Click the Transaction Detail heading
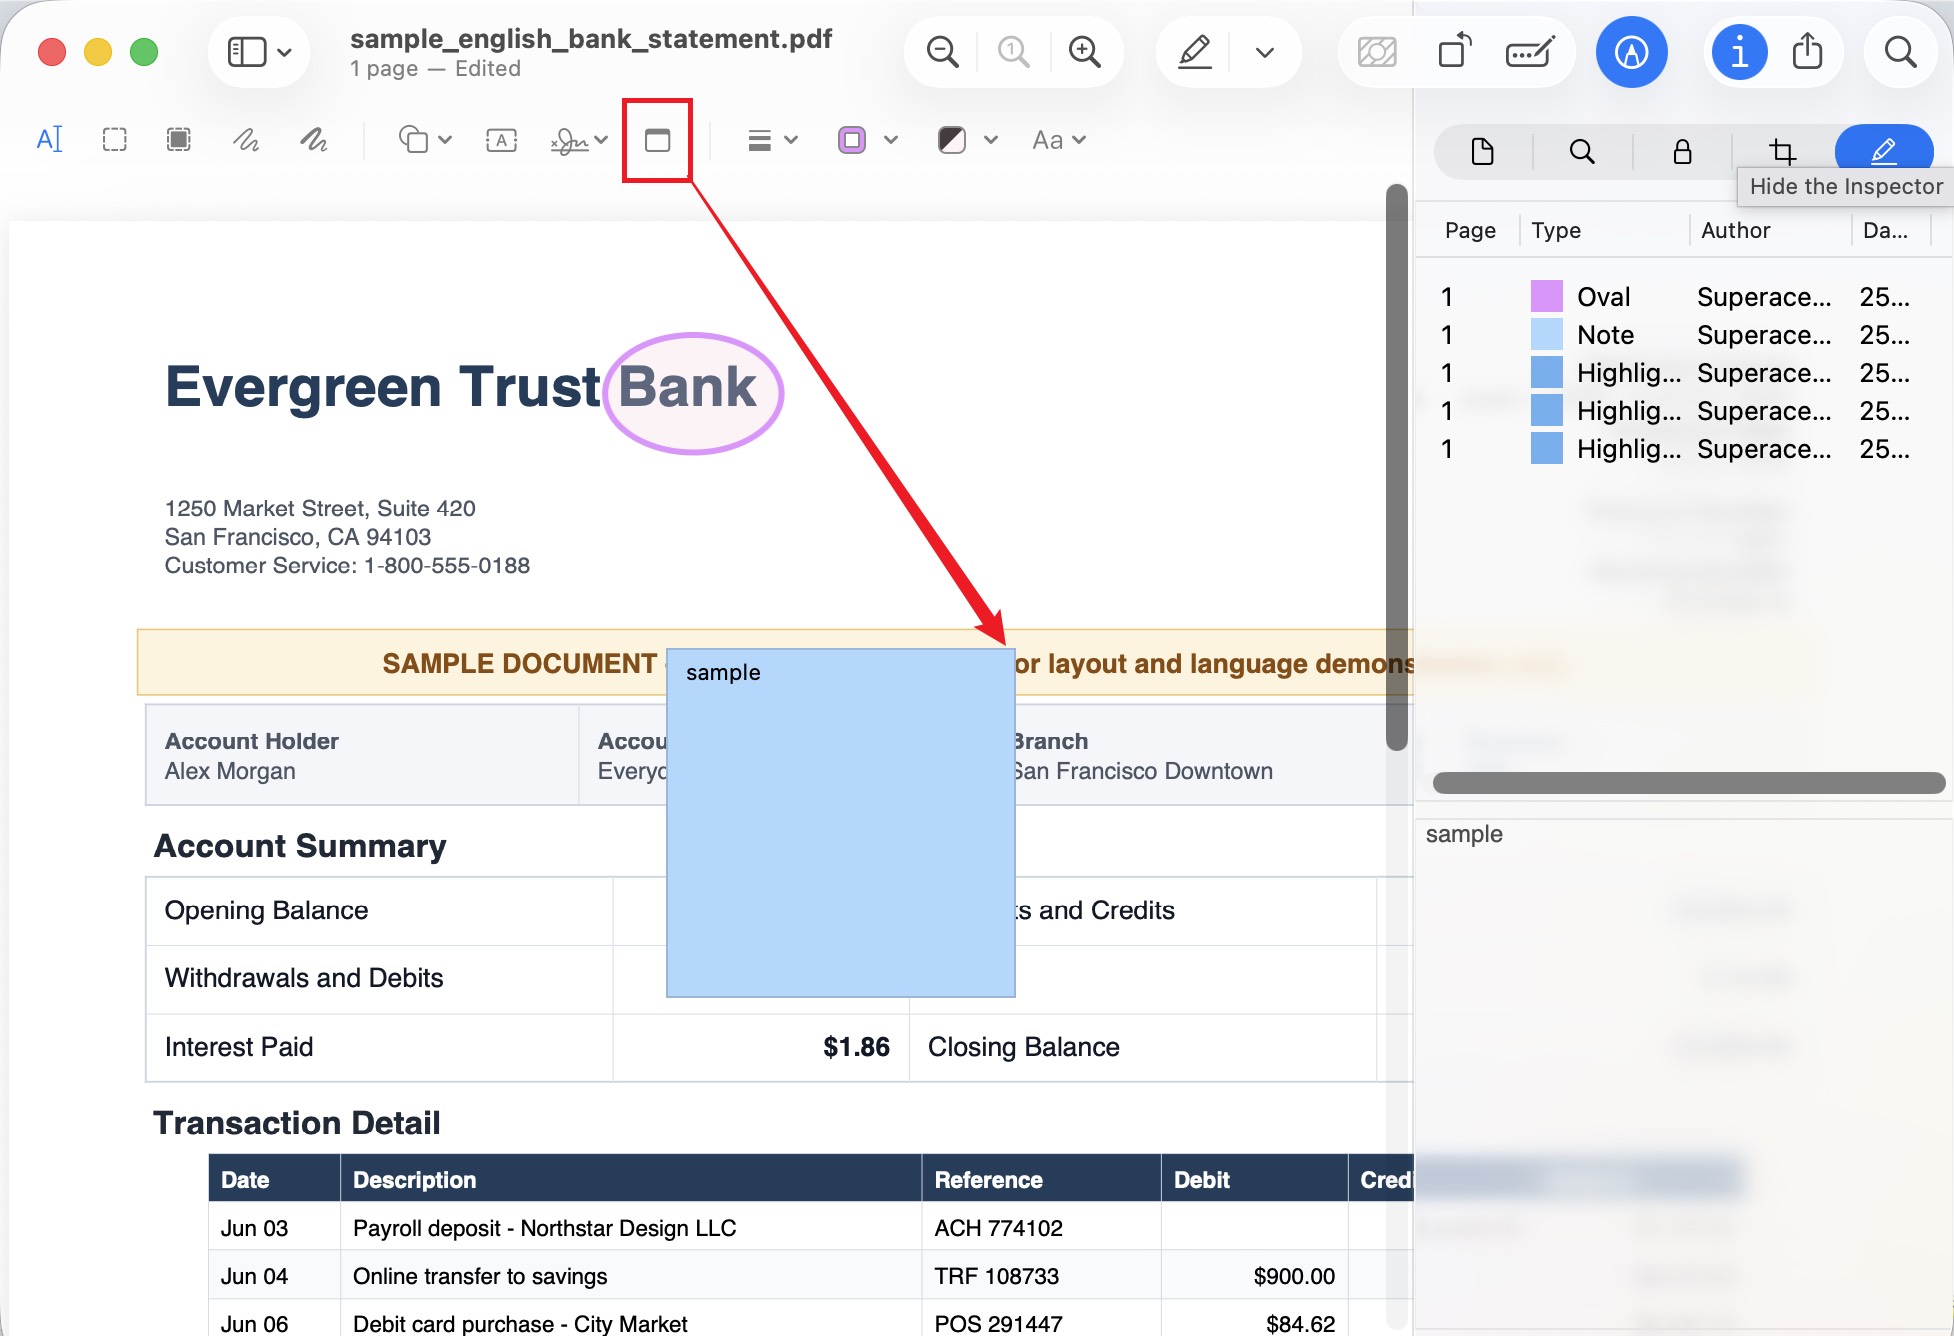Image resolution: width=1954 pixels, height=1336 pixels. 297,1123
